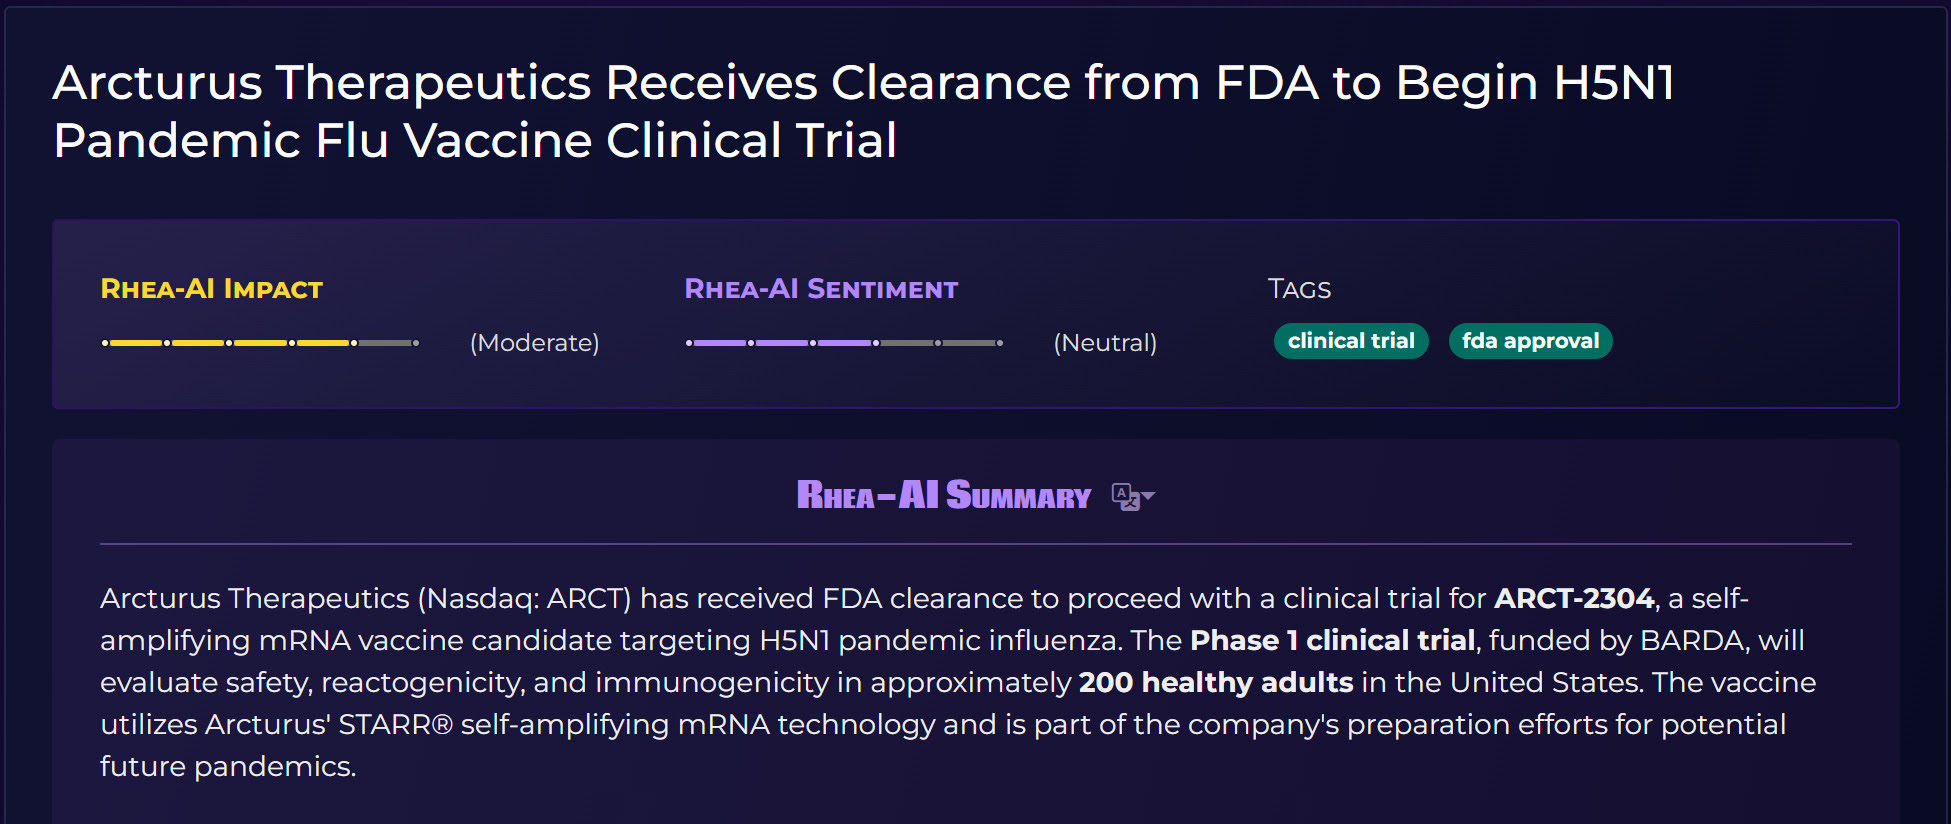Expand the translate dropdown arrow
Image resolution: width=1951 pixels, height=824 pixels.
(x=1149, y=496)
